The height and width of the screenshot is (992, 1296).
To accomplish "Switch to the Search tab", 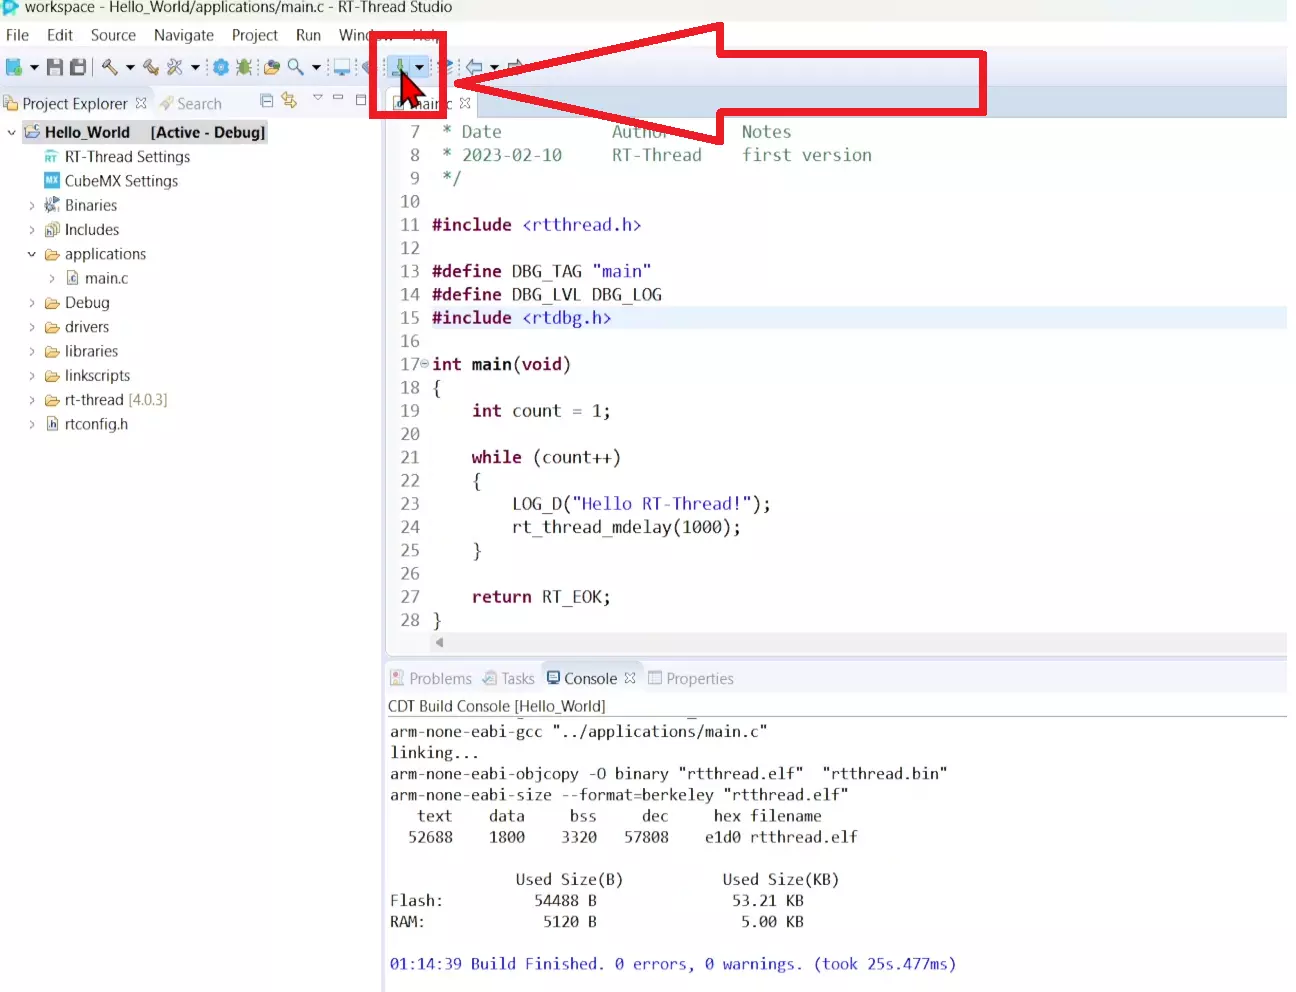I will click(x=190, y=103).
